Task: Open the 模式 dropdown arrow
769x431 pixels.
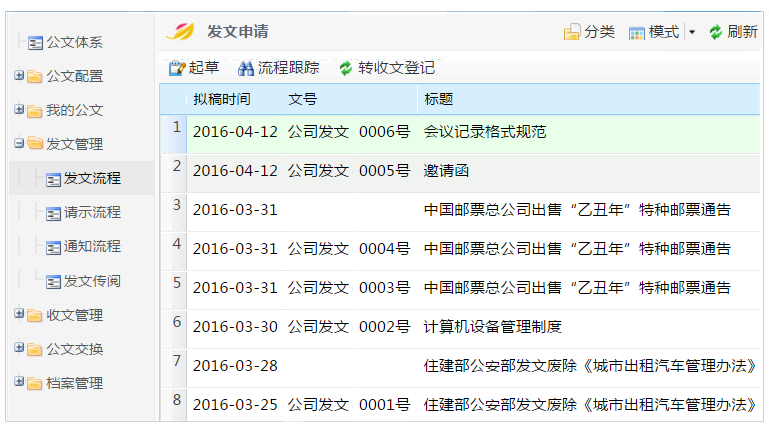Action: [x=692, y=32]
